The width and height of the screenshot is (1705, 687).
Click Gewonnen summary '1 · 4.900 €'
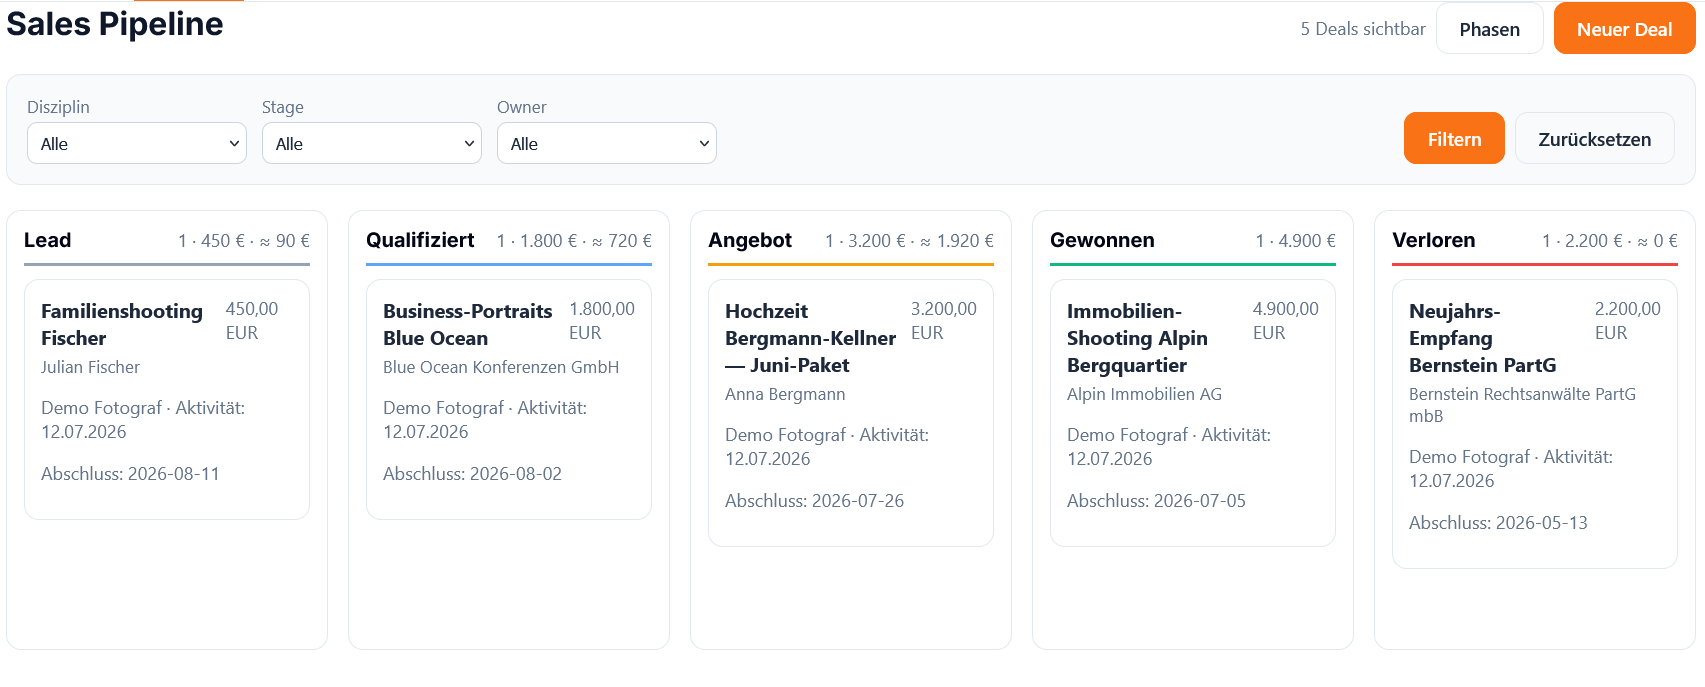click(1296, 241)
